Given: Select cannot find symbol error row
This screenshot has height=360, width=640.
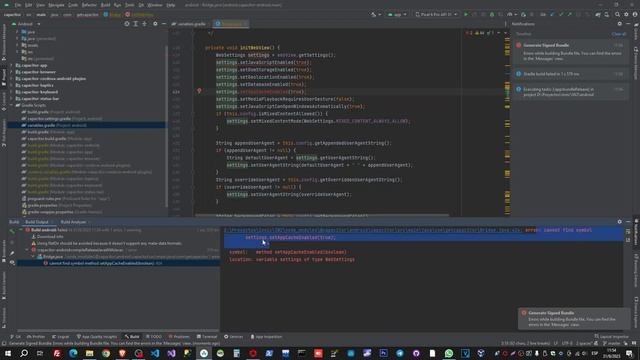Looking at the screenshot, I should coord(118,263).
